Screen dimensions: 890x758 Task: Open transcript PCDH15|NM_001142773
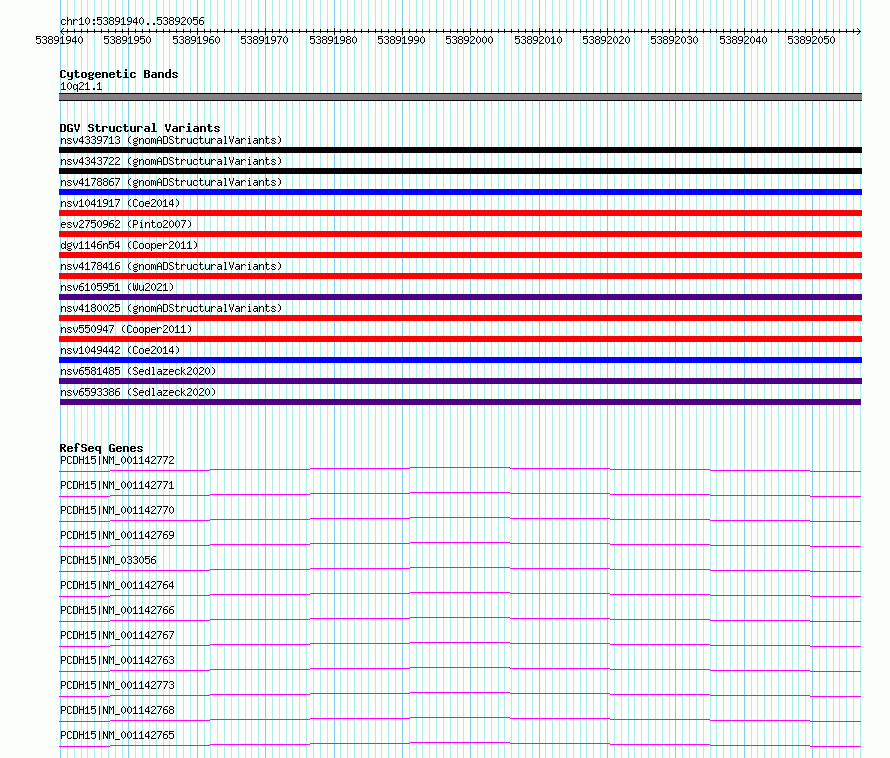point(117,685)
